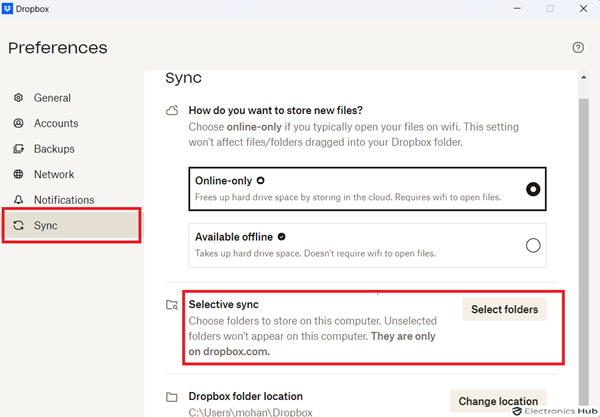
Task: Minimize the Dropbox window
Action: pos(517,8)
